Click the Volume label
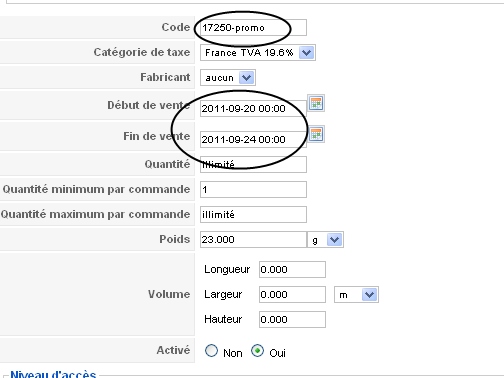Viewport: 504px width, 378px height. 169,294
